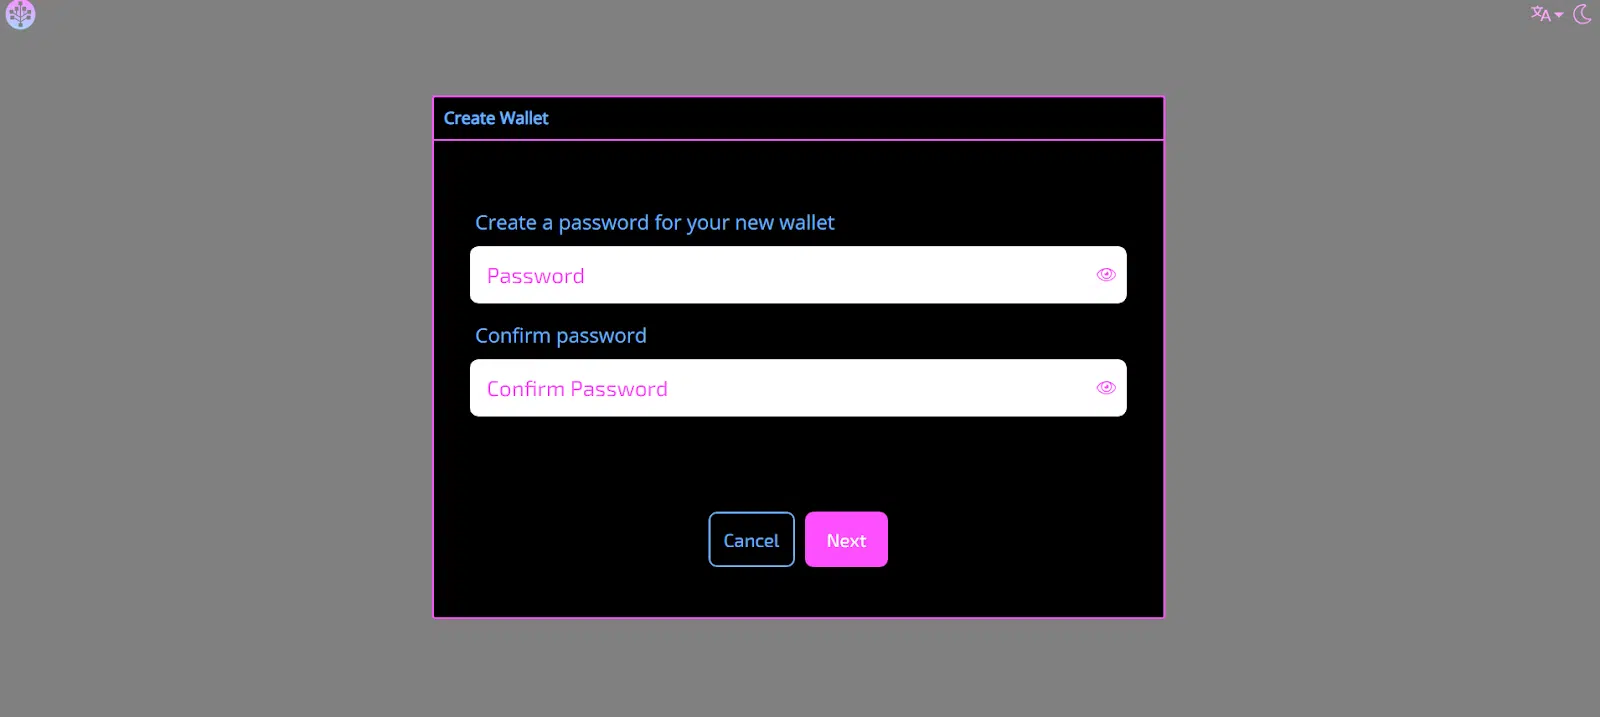The width and height of the screenshot is (1600, 717).
Task: Reveal the Confirm Password field with its eye
Action: pyautogui.click(x=1105, y=388)
